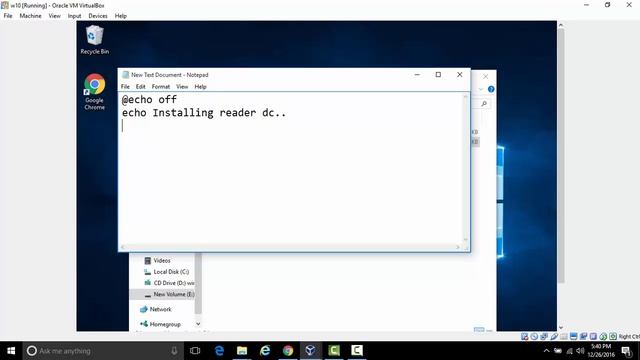Open Task View from the taskbar
Screen dimensions: 640x360
(x=195, y=351)
